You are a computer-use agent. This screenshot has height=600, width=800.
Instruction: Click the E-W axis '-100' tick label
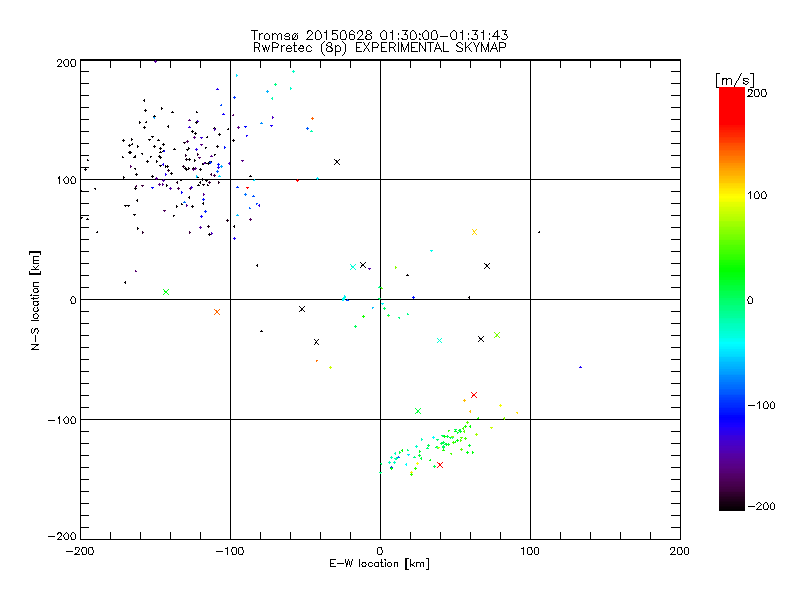[x=230, y=551]
